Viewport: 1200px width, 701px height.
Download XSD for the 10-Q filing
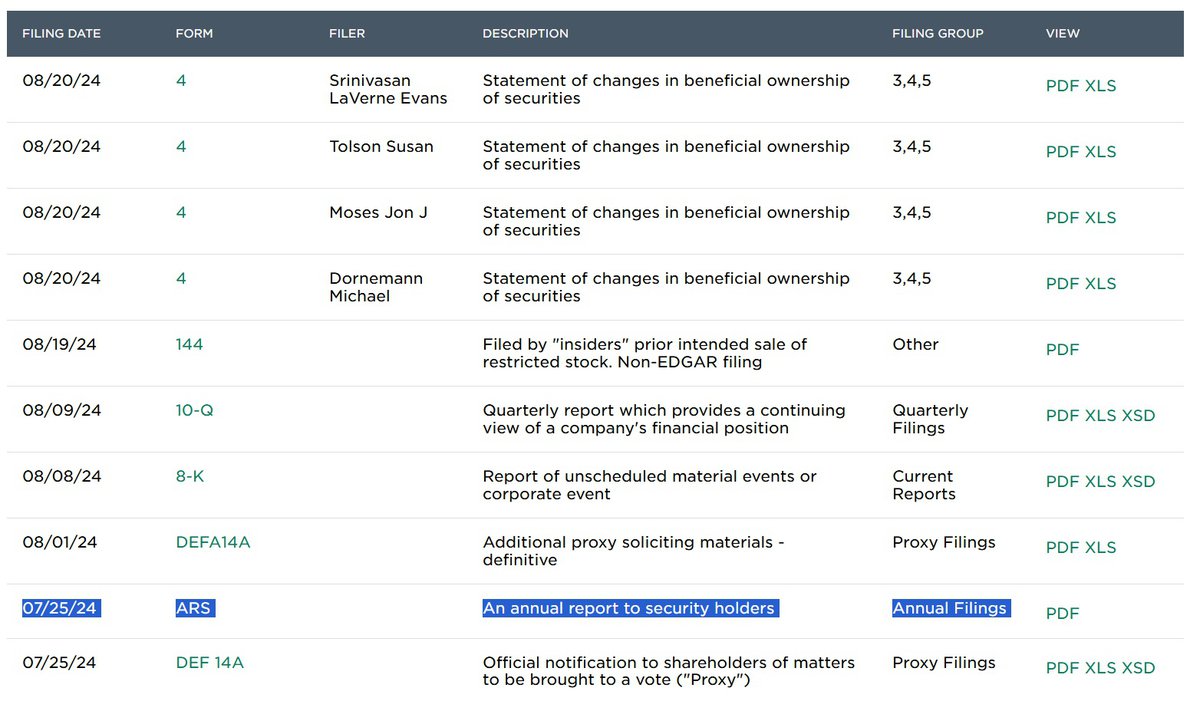(x=1138, y=416)
